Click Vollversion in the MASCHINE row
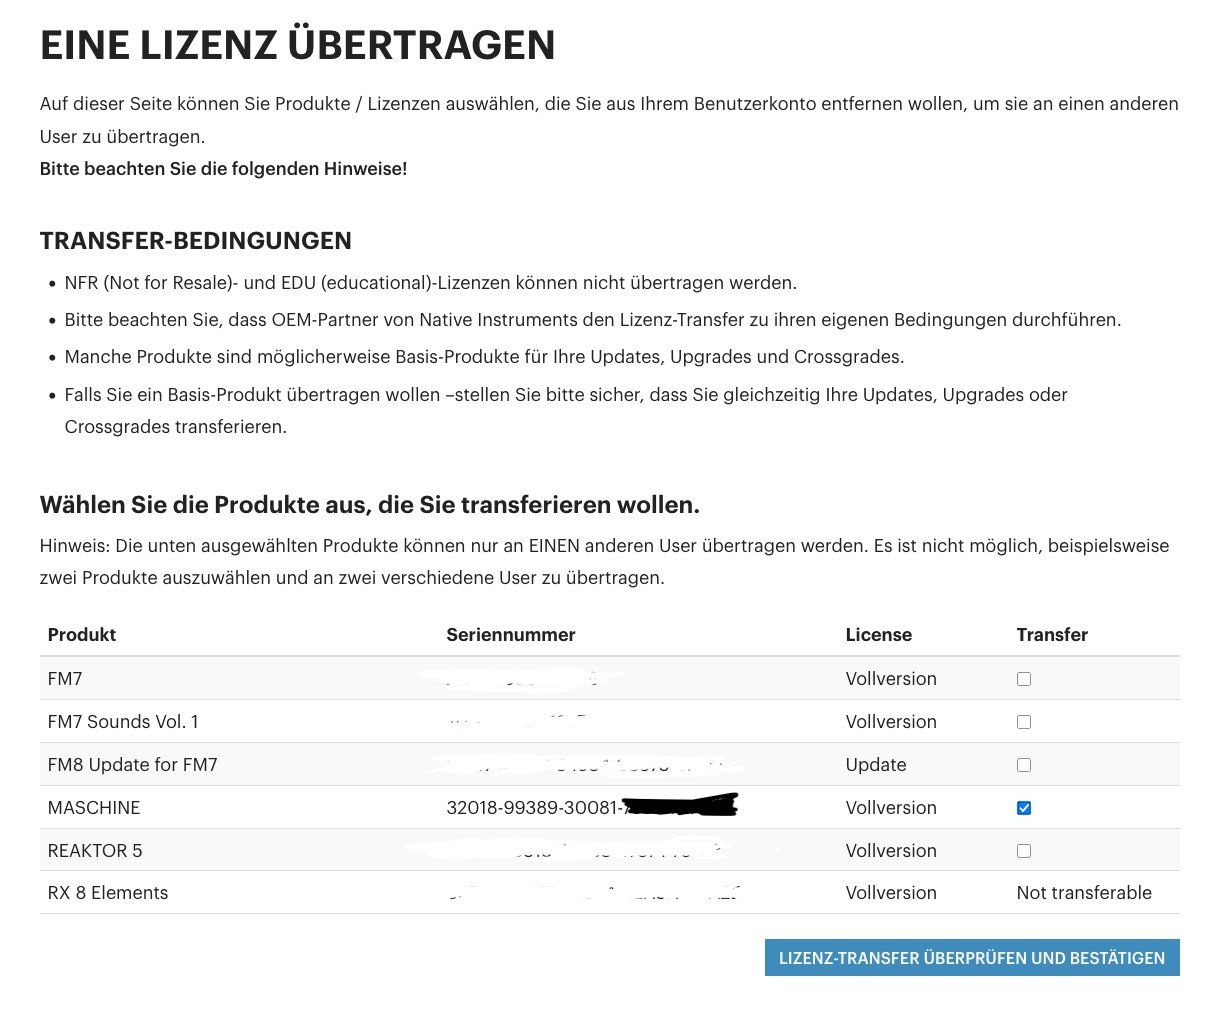Viewport: 1218px width, 1010px height. click(891, 808)
